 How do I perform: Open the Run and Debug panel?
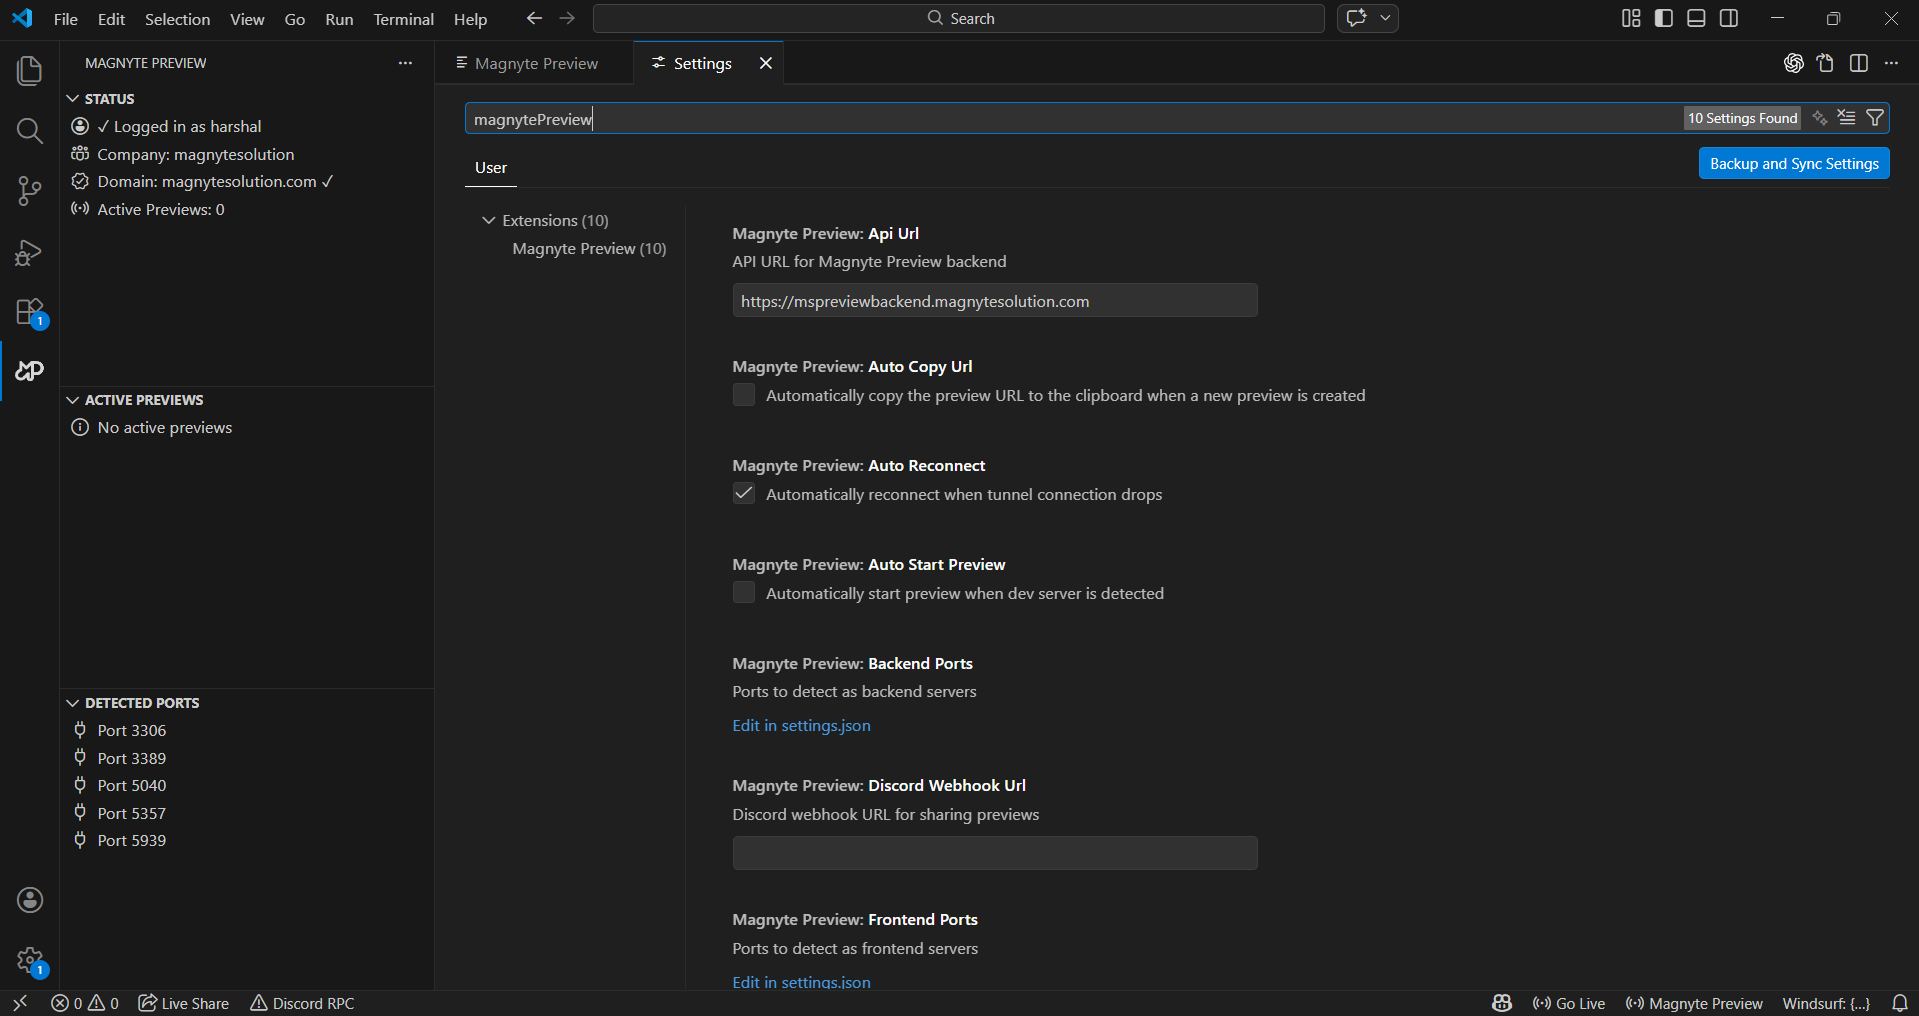(29, 252)
